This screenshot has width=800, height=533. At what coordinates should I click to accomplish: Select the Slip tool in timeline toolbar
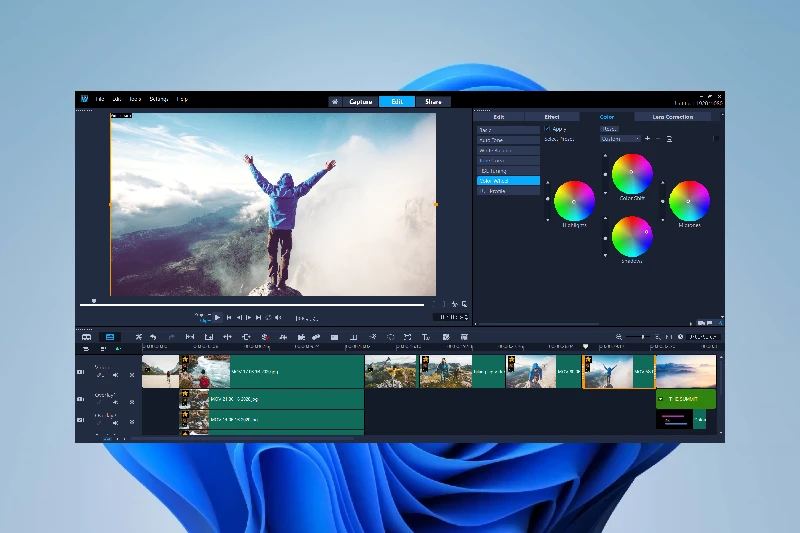(x=190, y=337)
